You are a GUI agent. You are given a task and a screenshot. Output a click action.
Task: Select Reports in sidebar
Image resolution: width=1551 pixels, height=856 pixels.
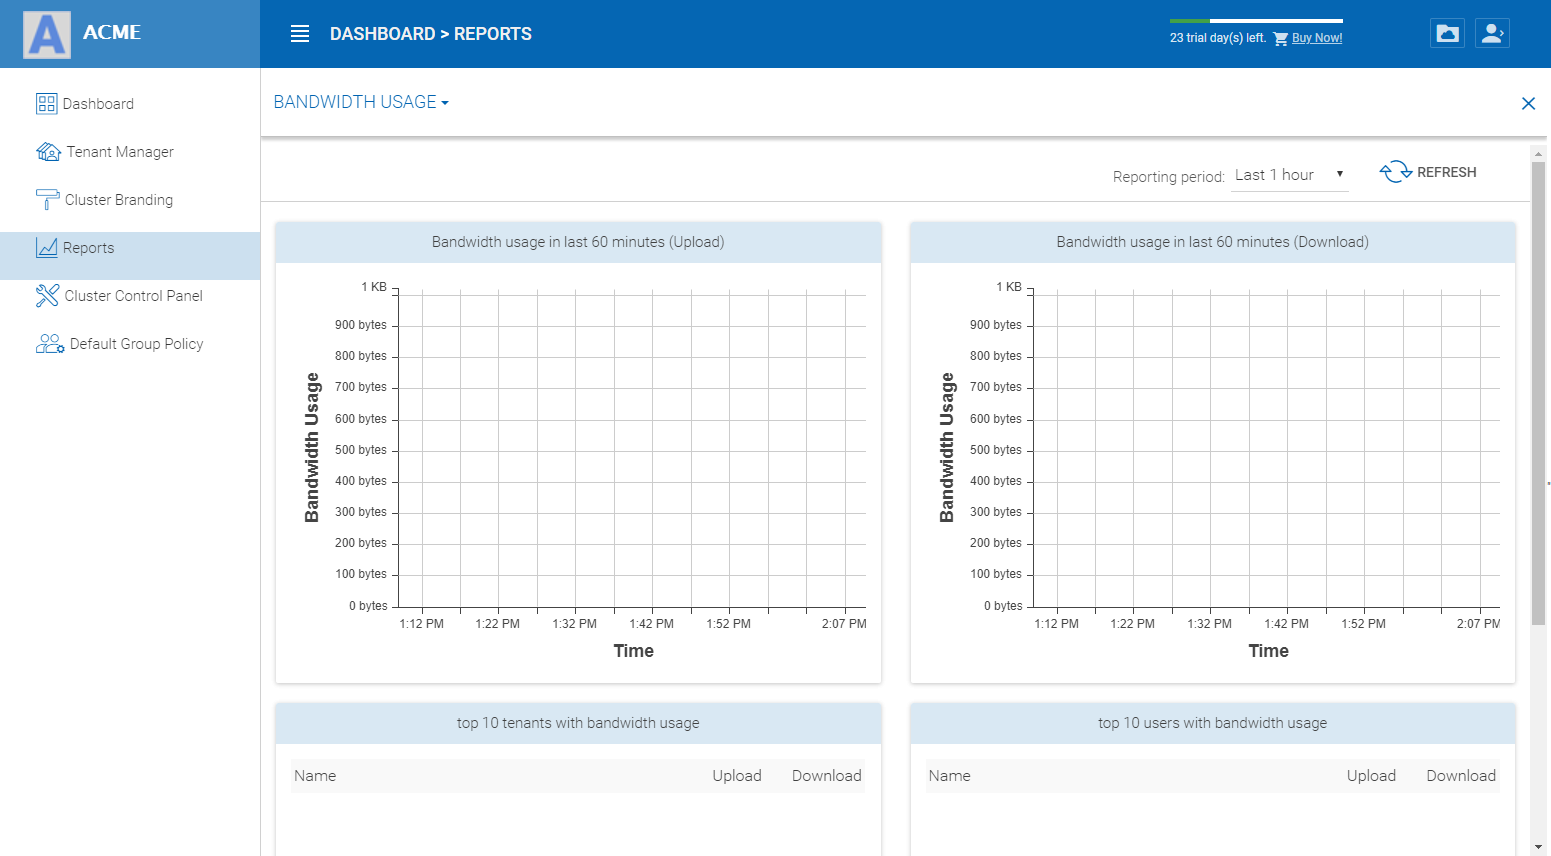pyautogui.click(x=130, y=256)
